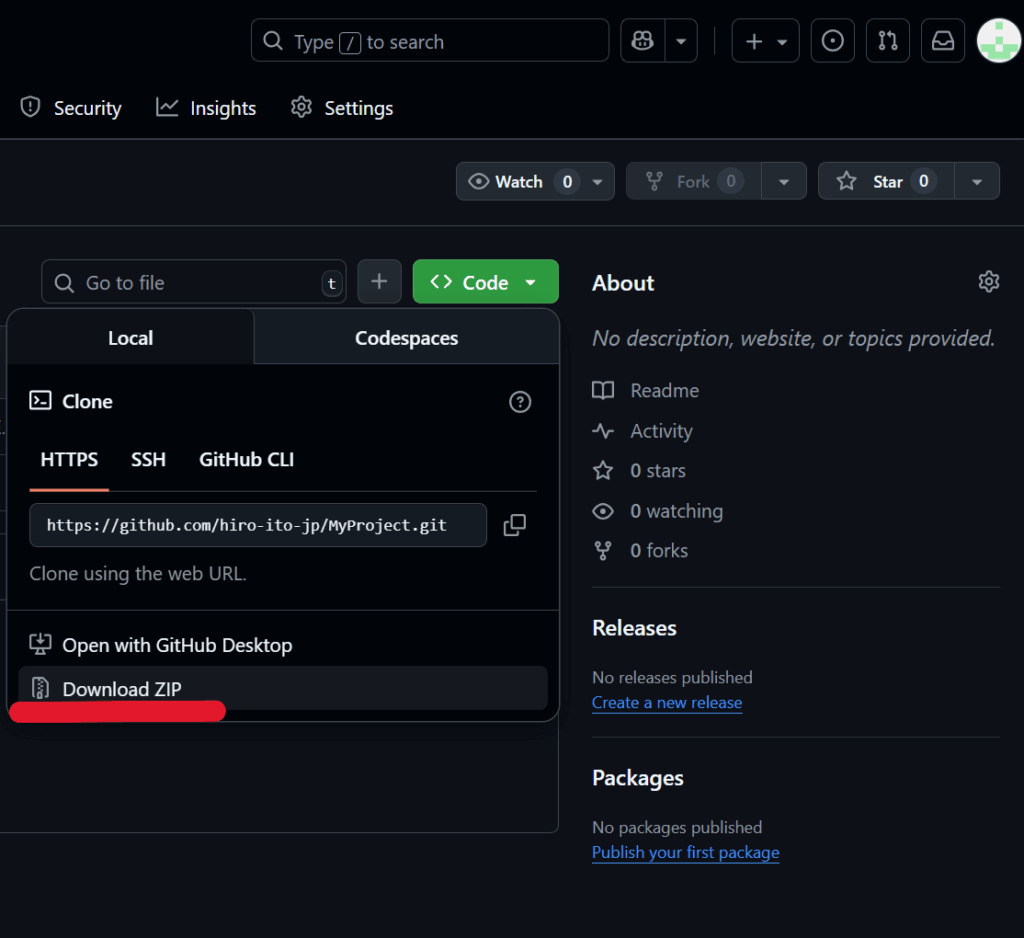1024x938 pixels.
Task: Open the Pull requests icon in header
Action: 887,41
